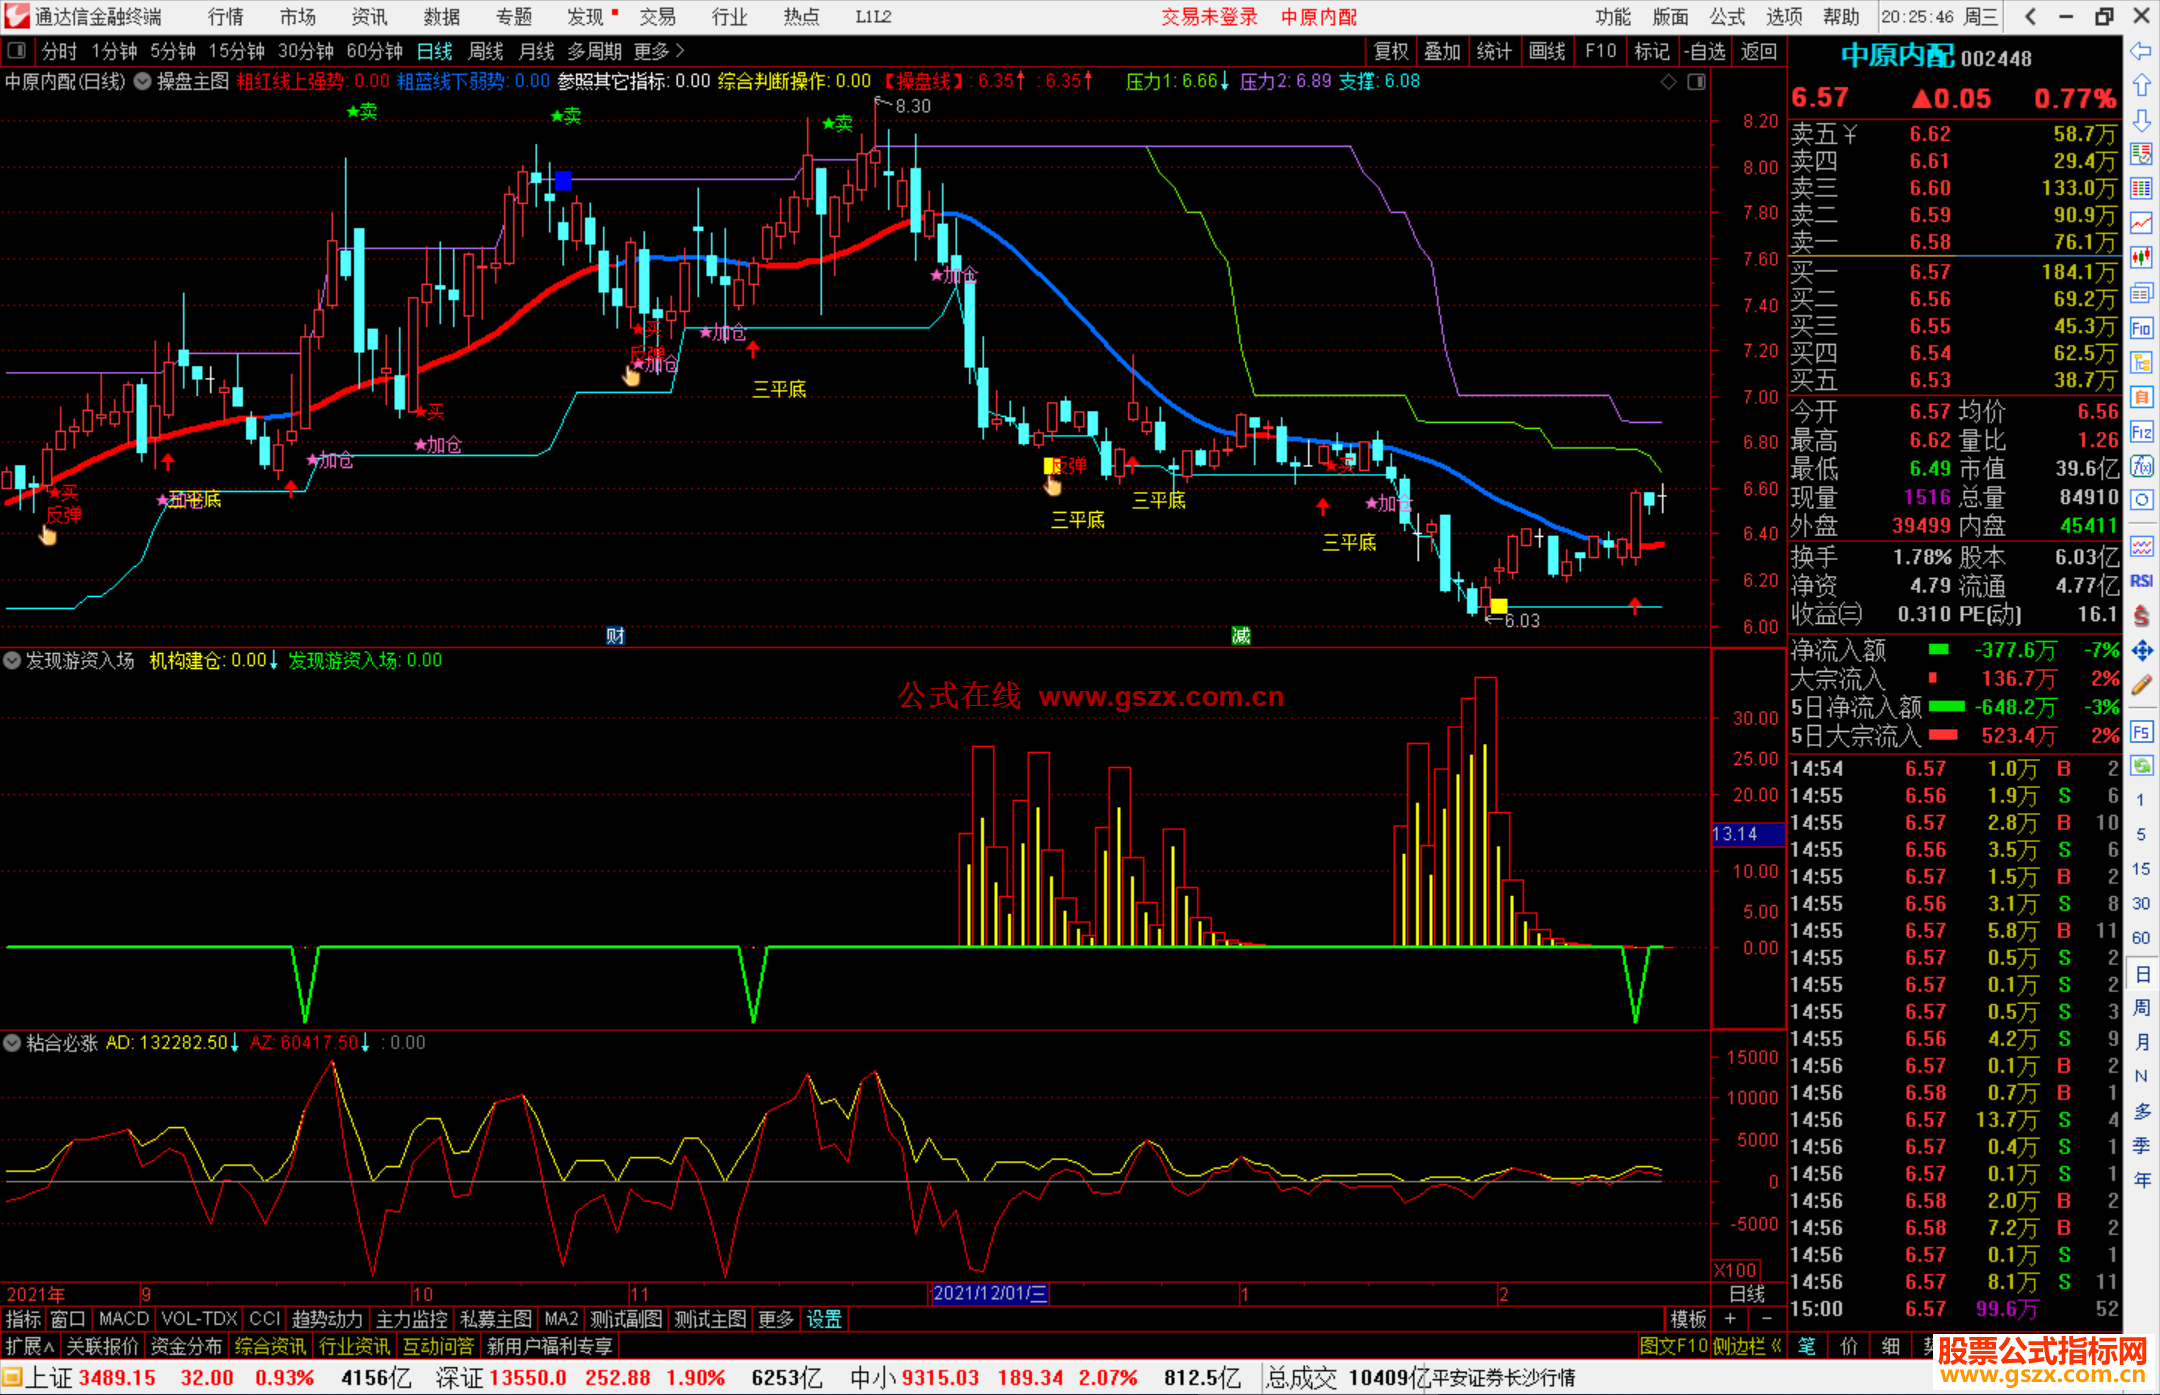Switch to the MACD indicator tab

[123, 1319]
